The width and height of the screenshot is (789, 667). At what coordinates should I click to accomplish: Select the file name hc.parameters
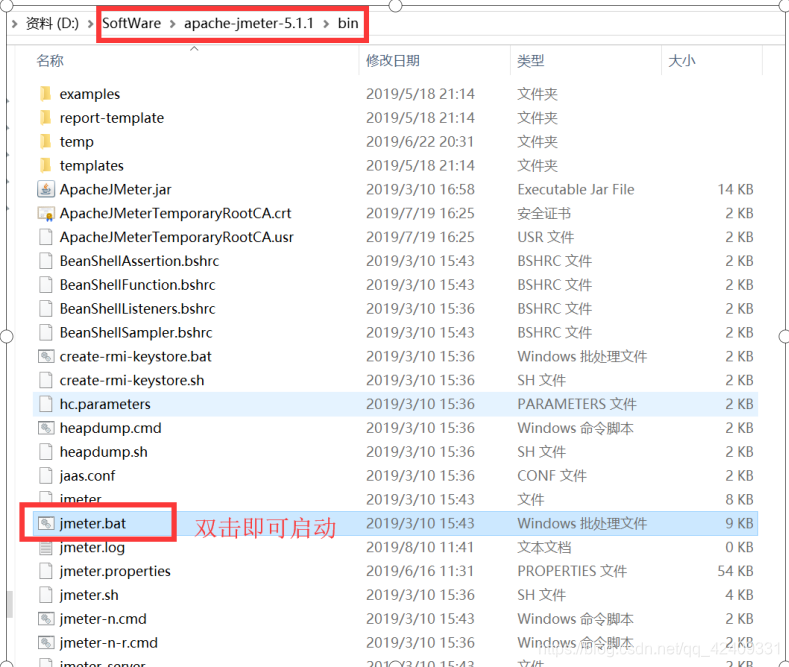pyautogui.click(x=105, y=404)
